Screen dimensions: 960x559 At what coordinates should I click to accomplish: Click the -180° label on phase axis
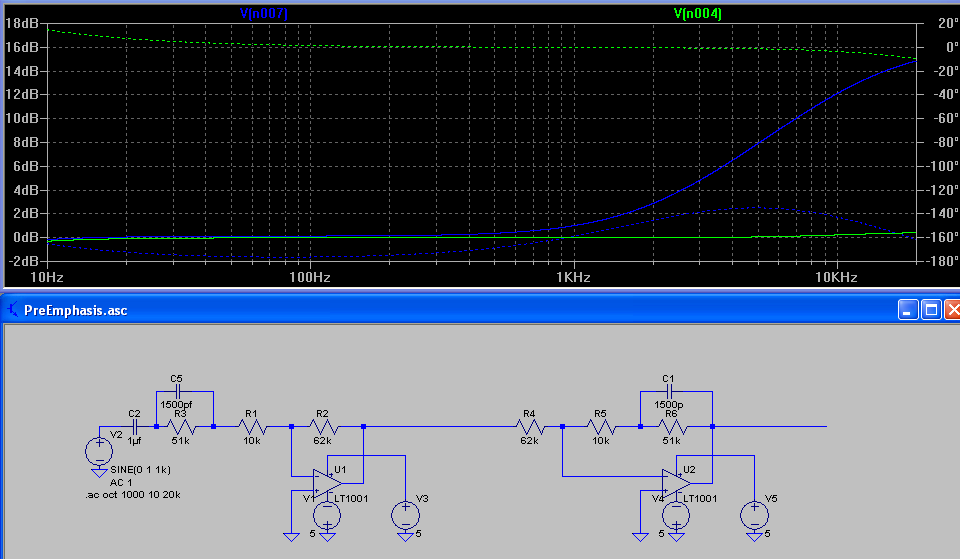(942, 261)
